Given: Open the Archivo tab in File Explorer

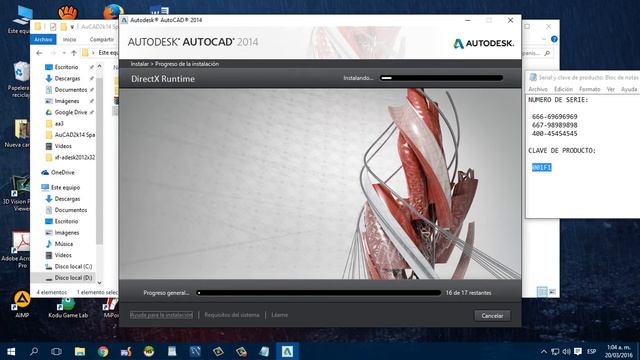Looking at the screenshot, I should tap(43, 39).
